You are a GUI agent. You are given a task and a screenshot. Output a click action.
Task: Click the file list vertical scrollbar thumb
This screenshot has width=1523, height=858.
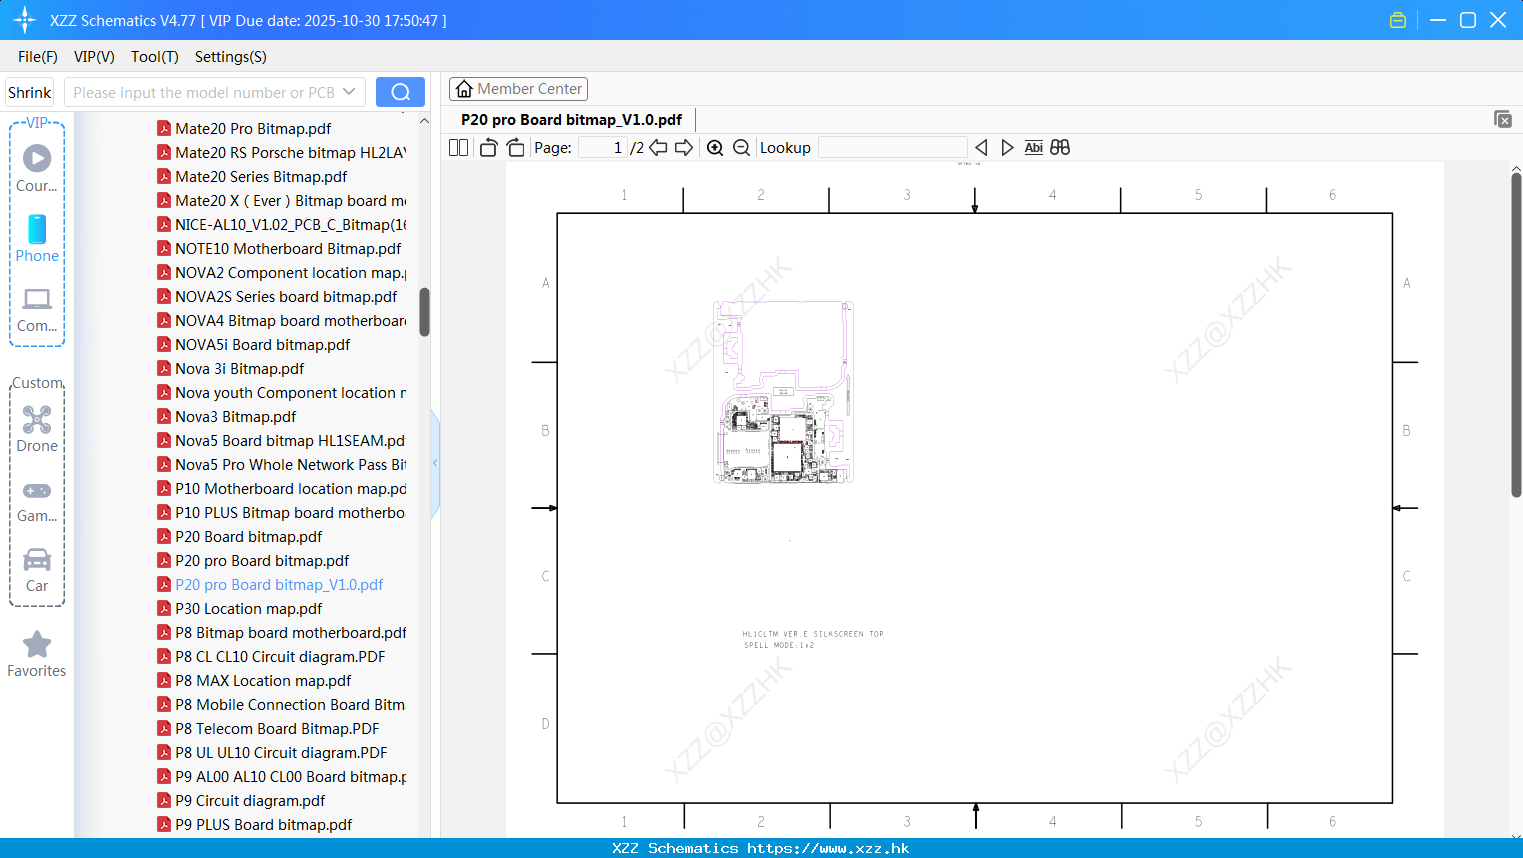[x=424, y=312]
